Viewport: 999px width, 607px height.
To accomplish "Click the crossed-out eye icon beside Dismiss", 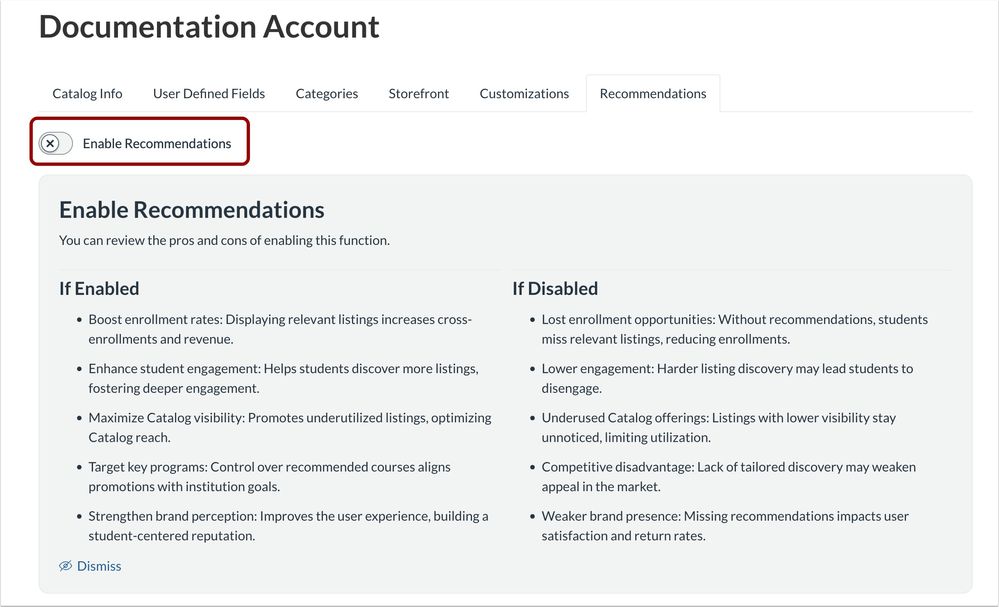I will (66, 566).
